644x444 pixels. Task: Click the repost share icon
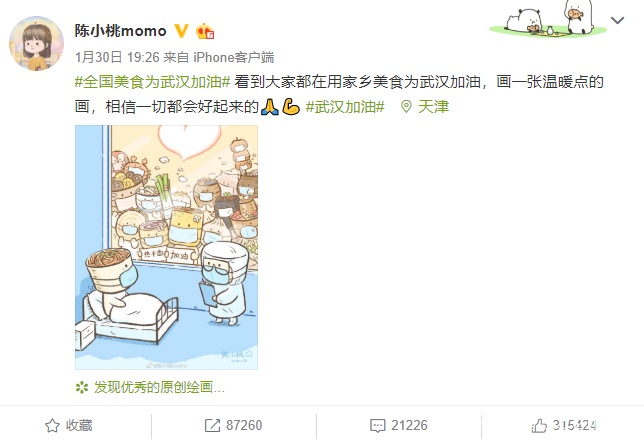point(212,426)
